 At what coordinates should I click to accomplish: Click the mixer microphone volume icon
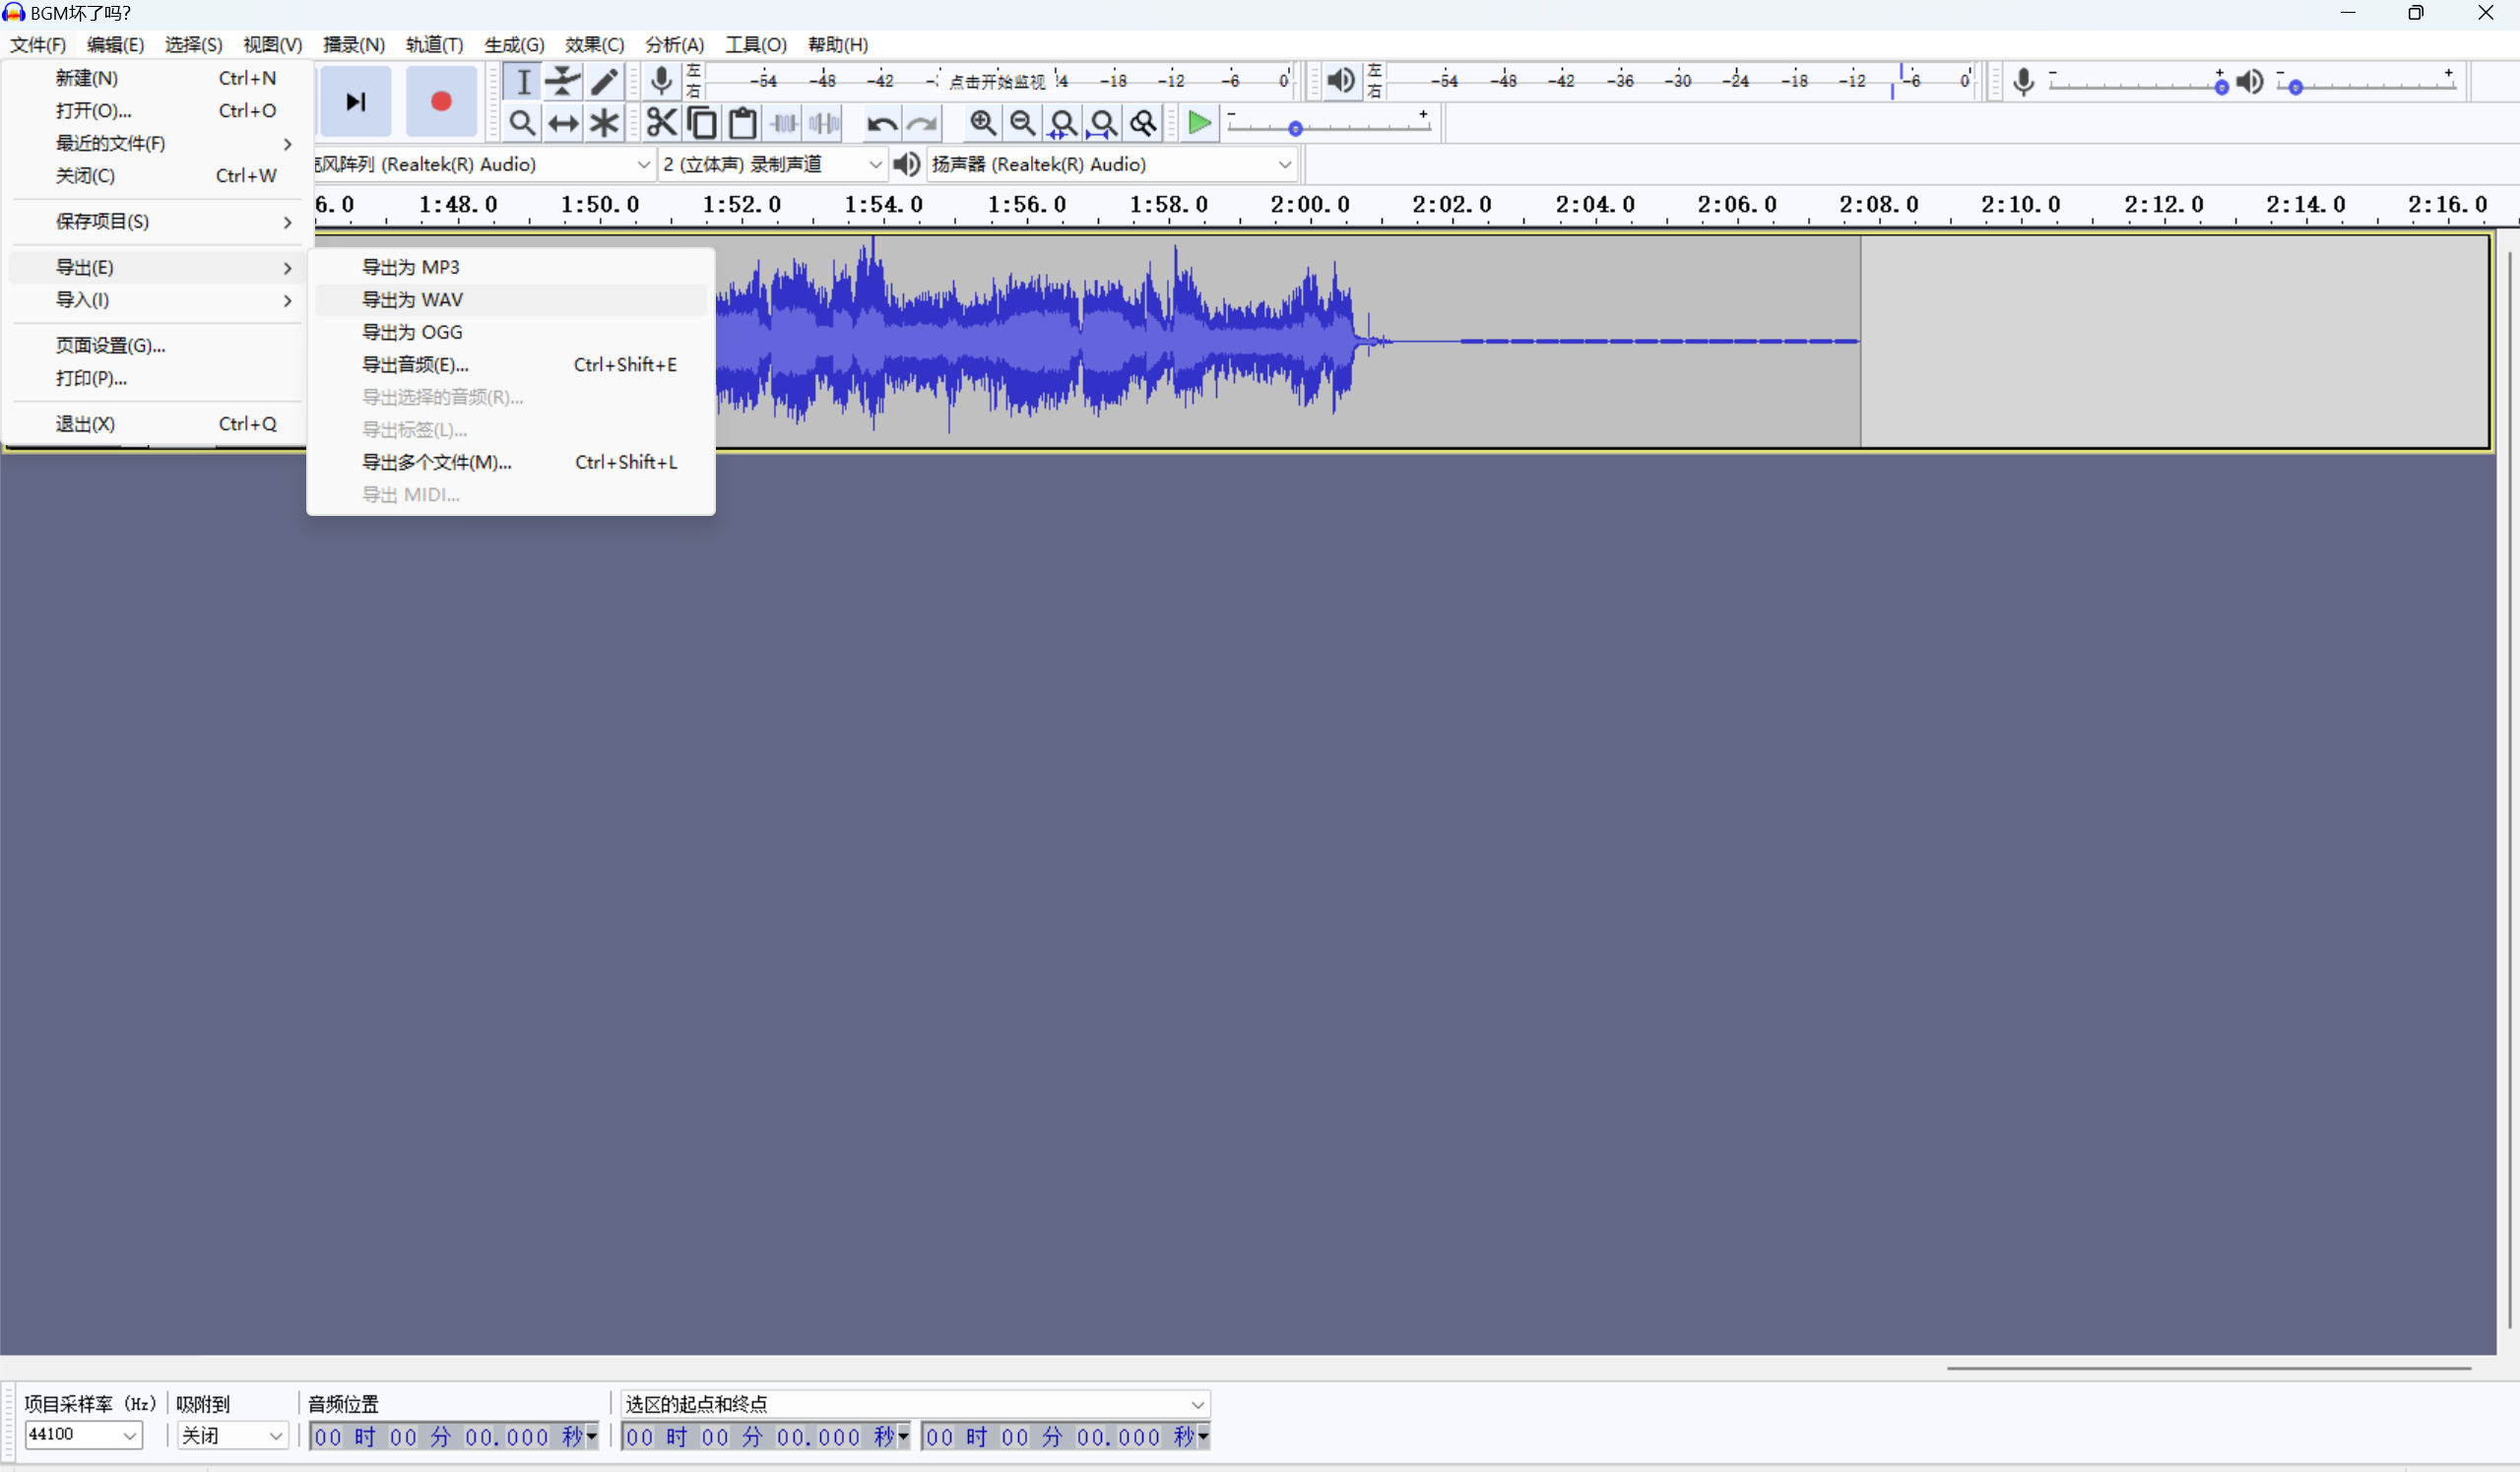[x=2024, y=81]
